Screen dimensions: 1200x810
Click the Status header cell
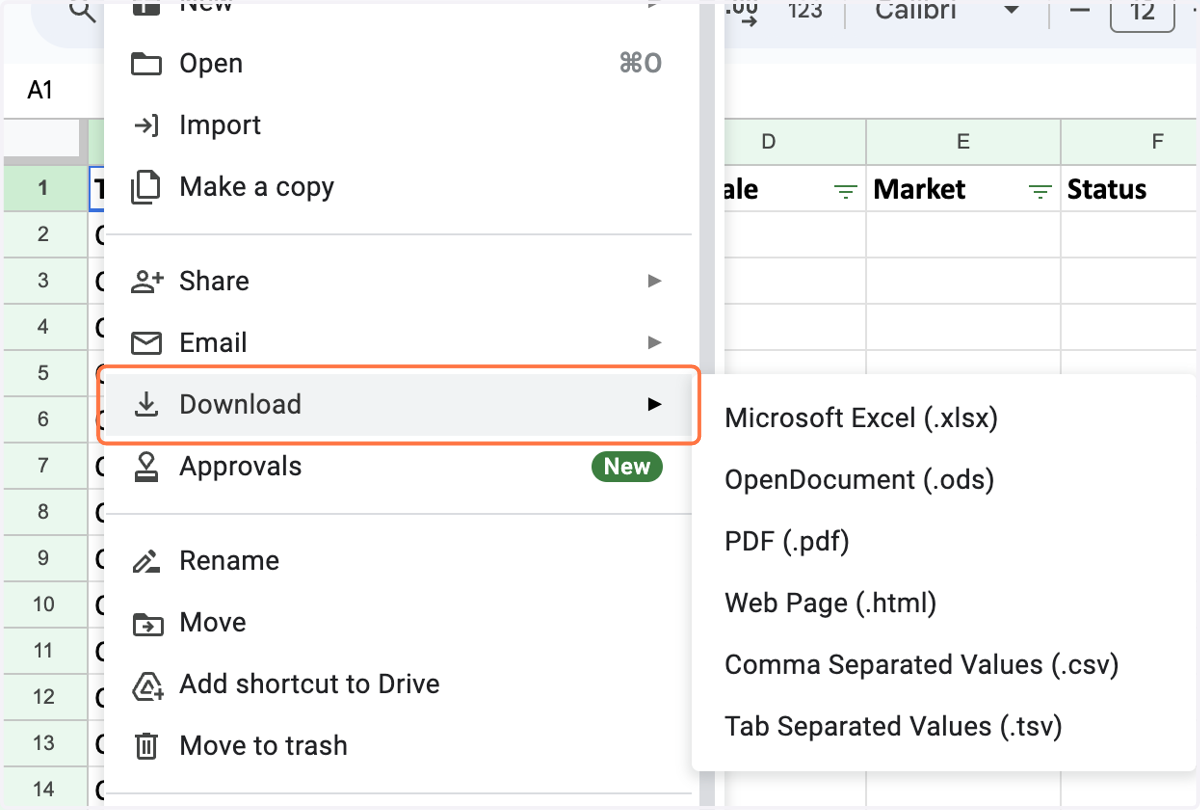tap(1130, 189)
